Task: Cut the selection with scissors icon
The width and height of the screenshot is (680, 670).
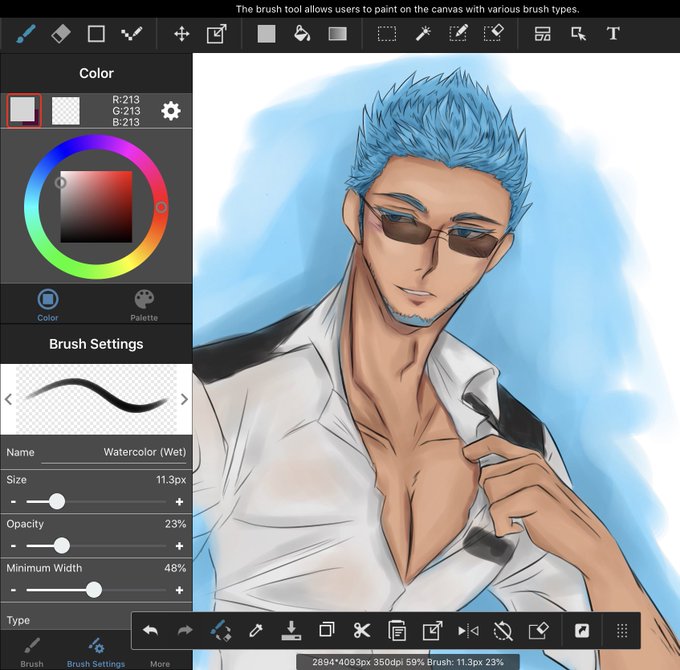Action: pos(362,631)
